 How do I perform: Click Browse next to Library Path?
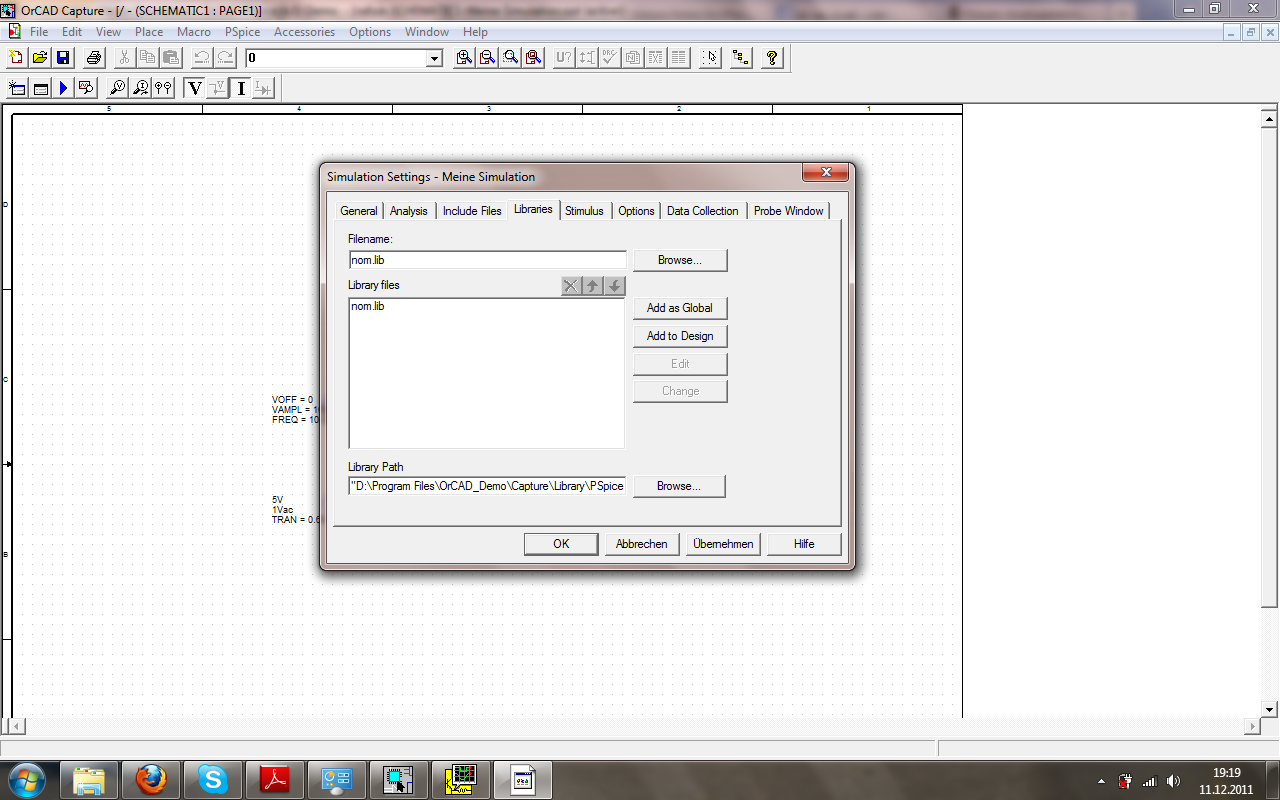pyautogui.click(x=679, y=486)
